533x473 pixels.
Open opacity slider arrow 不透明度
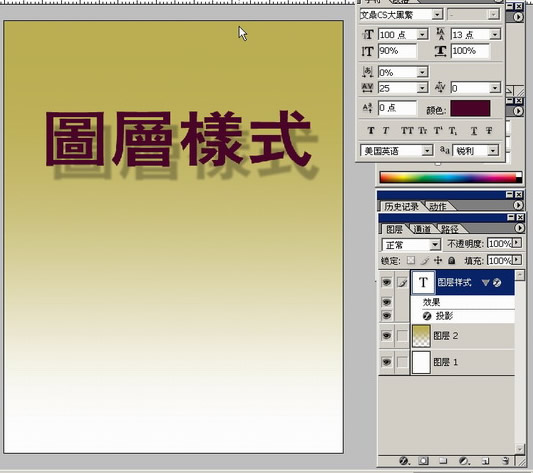point(517,243)
